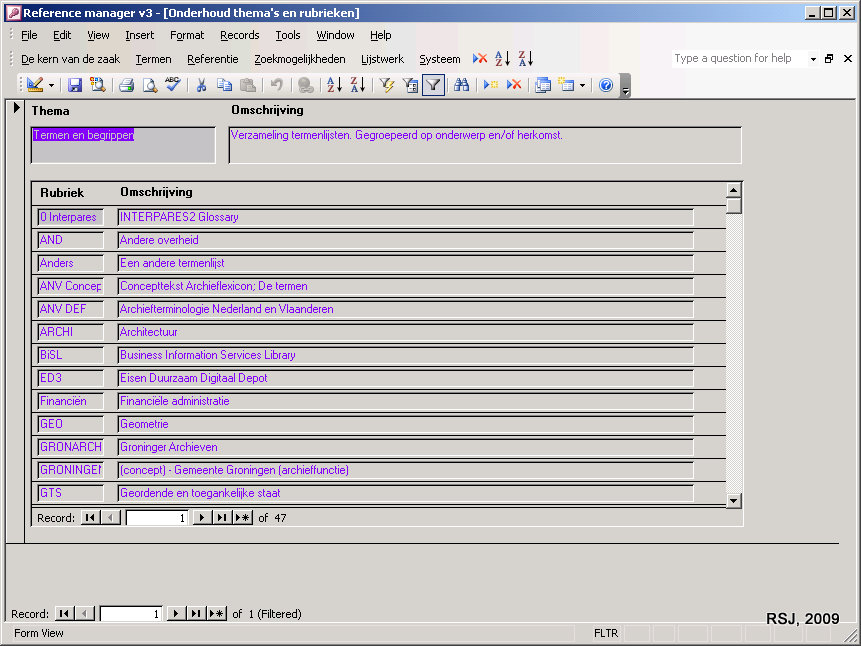Expand the New Object dropdown arrow
861x646 pixels.
tap(582, 85)
